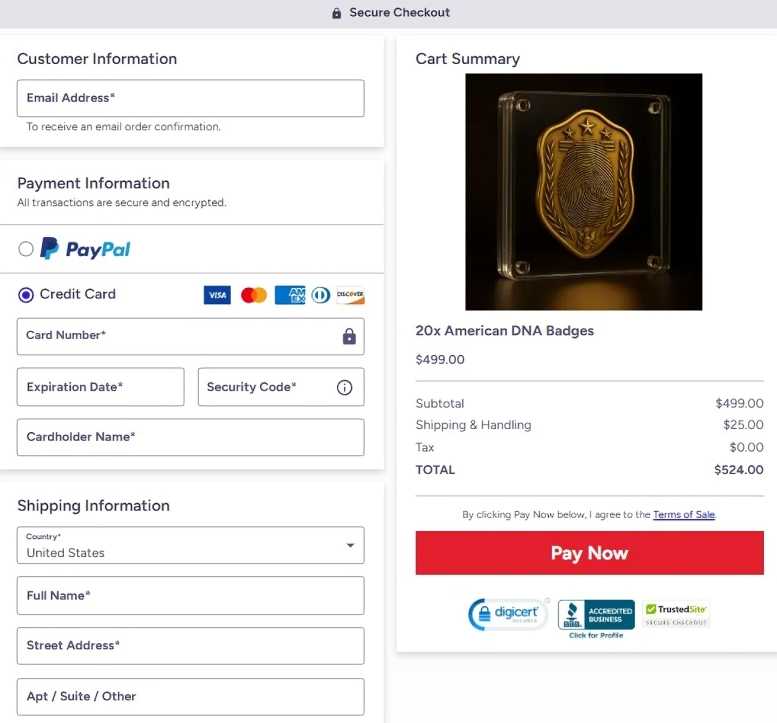Expand the Country dropdown arrow
Image resolution: width=777 pixels, height=723 pixels.
[350, 545]
